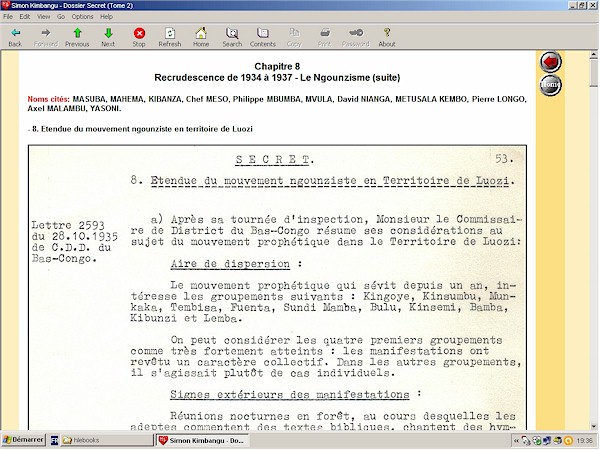The image size is (600, 450).
Task: Click the round gray Home button
Action: (549, 86)
